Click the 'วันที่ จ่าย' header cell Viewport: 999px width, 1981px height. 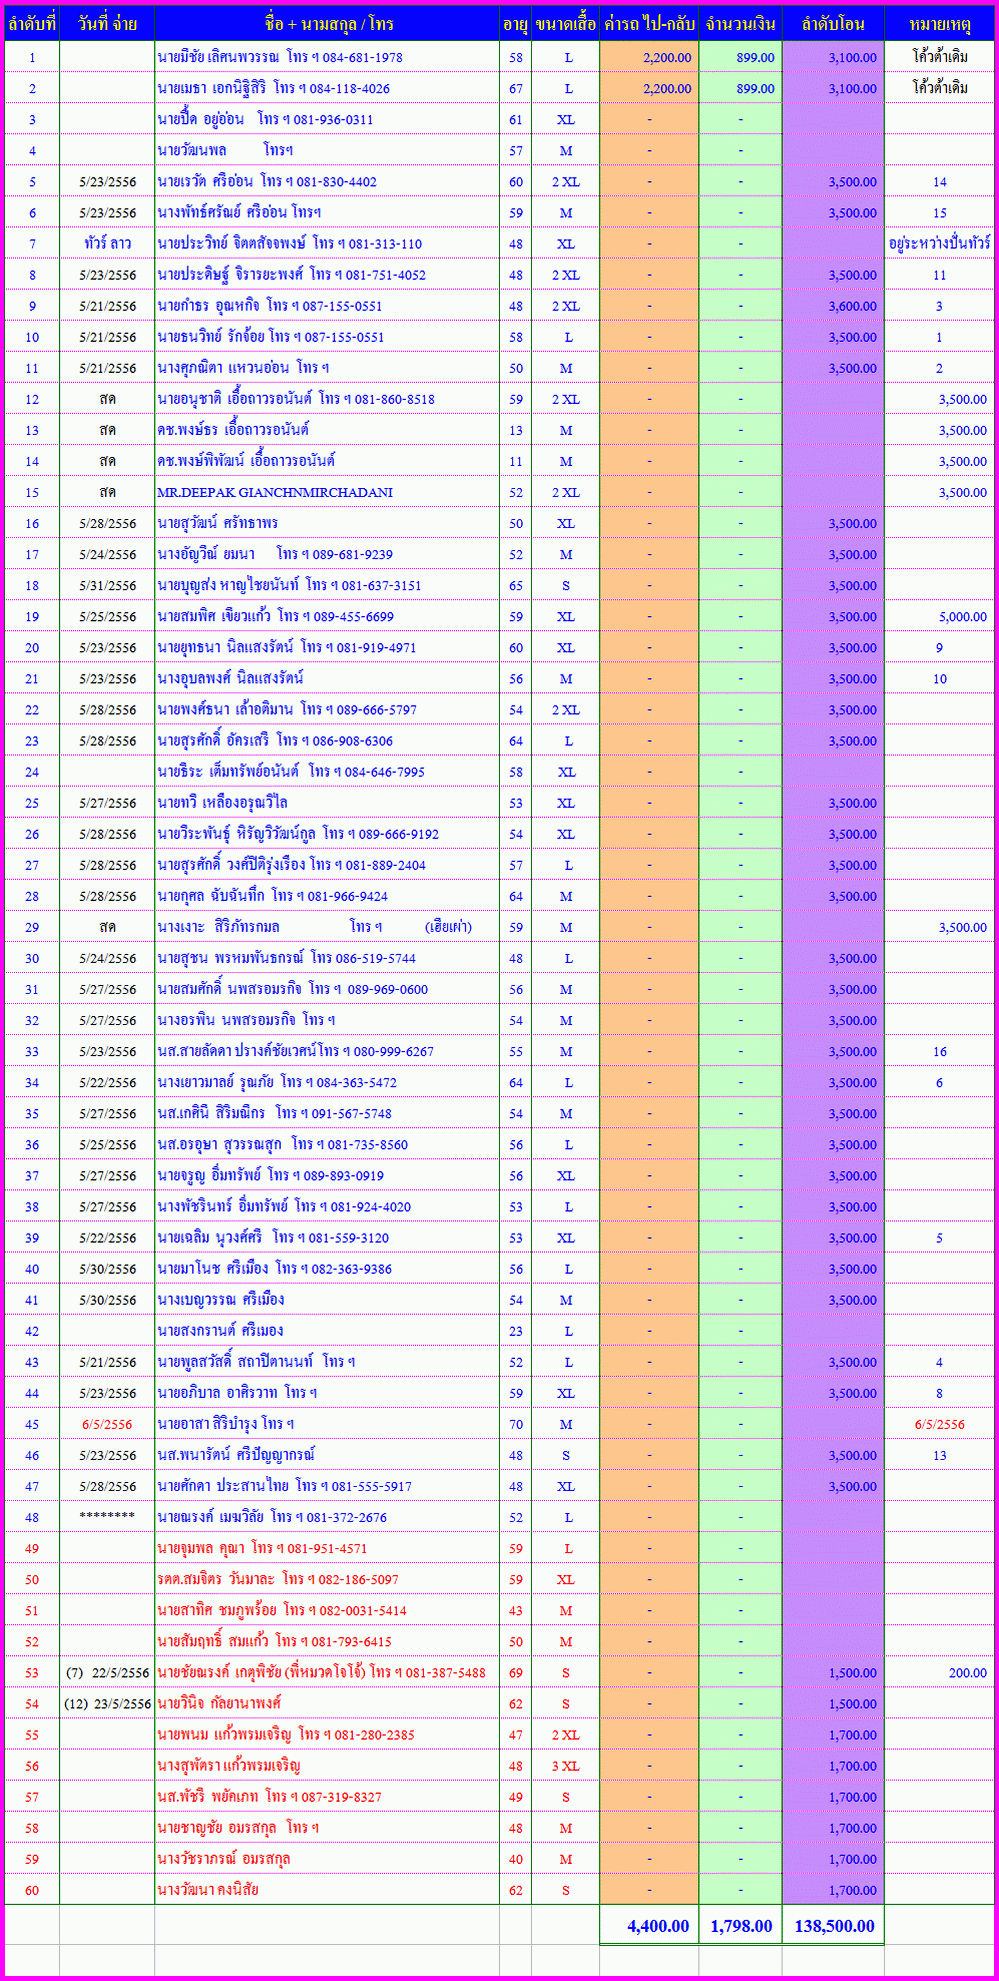coord(107,24)
